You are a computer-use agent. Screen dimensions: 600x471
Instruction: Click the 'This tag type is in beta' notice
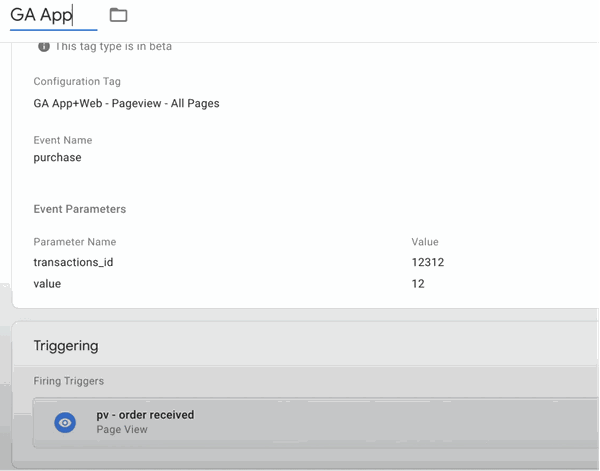[113, 46]
